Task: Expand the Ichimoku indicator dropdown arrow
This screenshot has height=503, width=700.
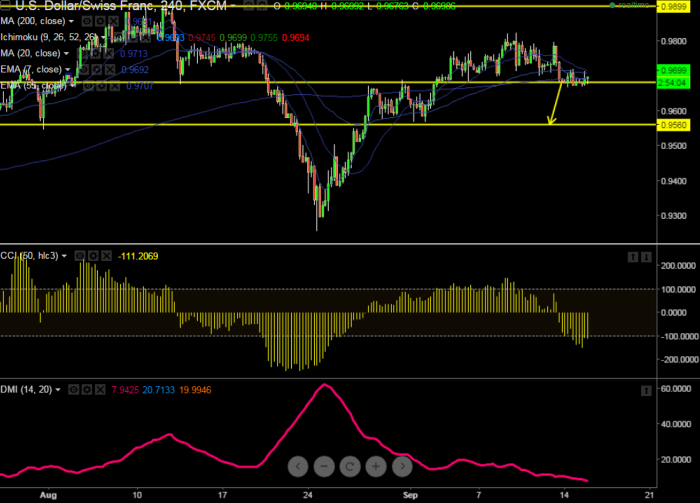Action: [x=103, y=37]
